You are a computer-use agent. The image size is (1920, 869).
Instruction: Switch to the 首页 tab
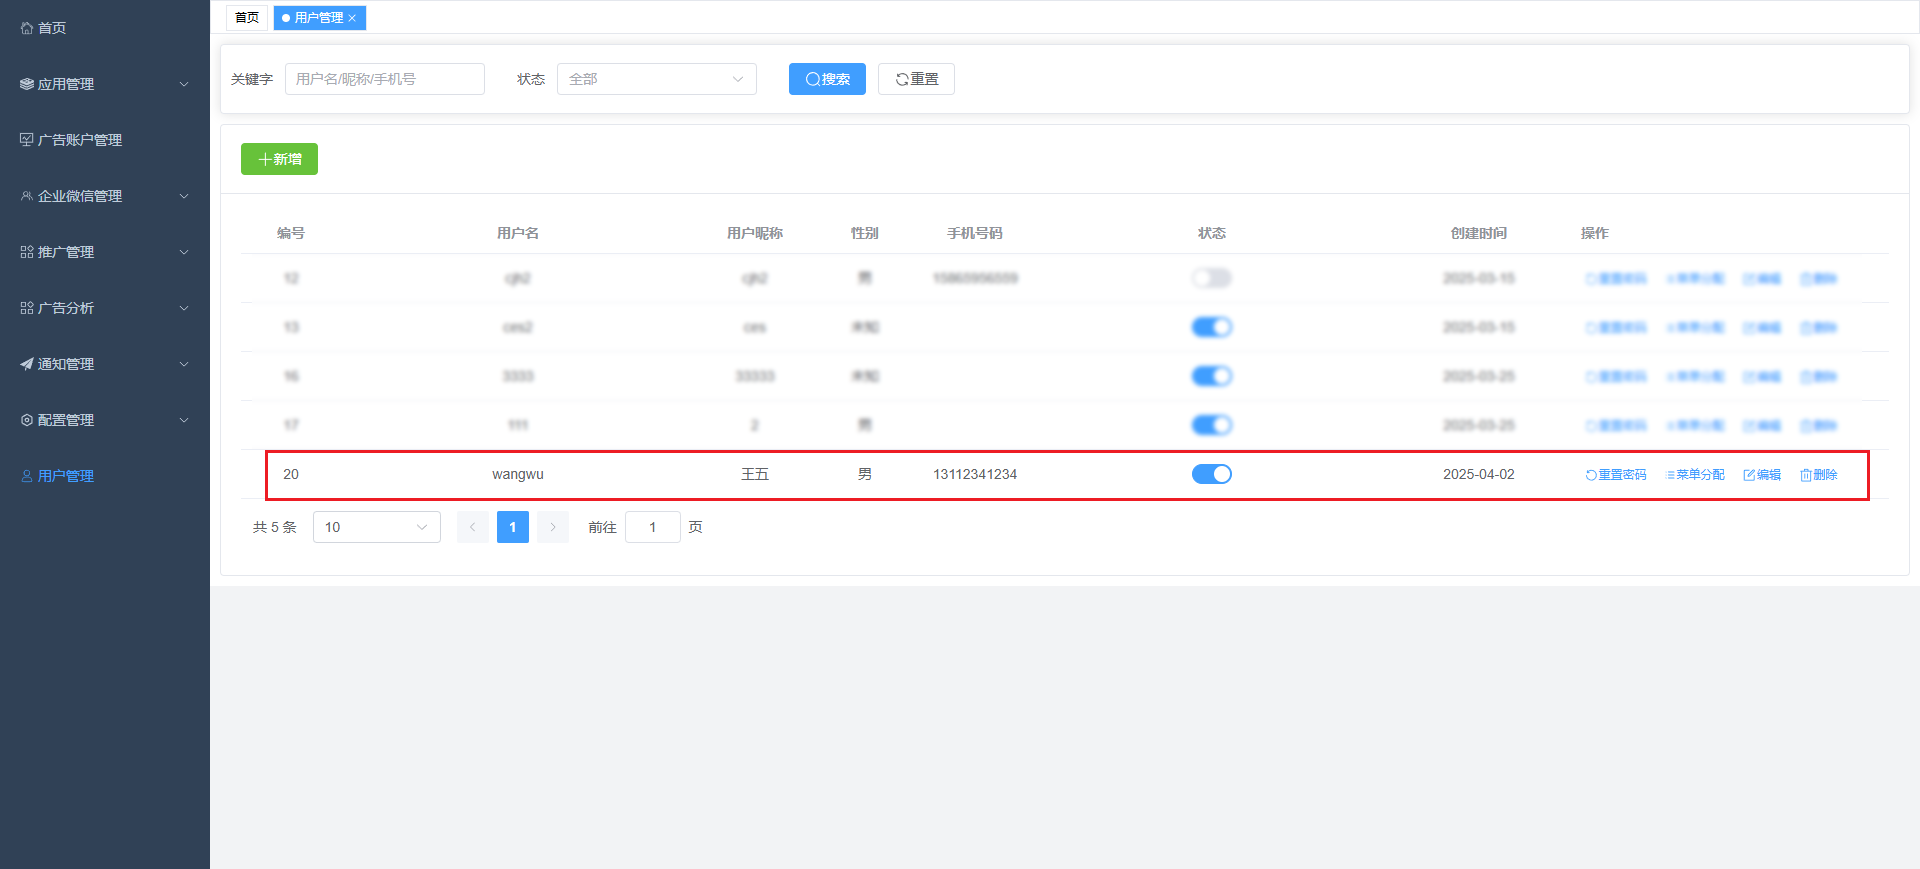tap(247, 18)
